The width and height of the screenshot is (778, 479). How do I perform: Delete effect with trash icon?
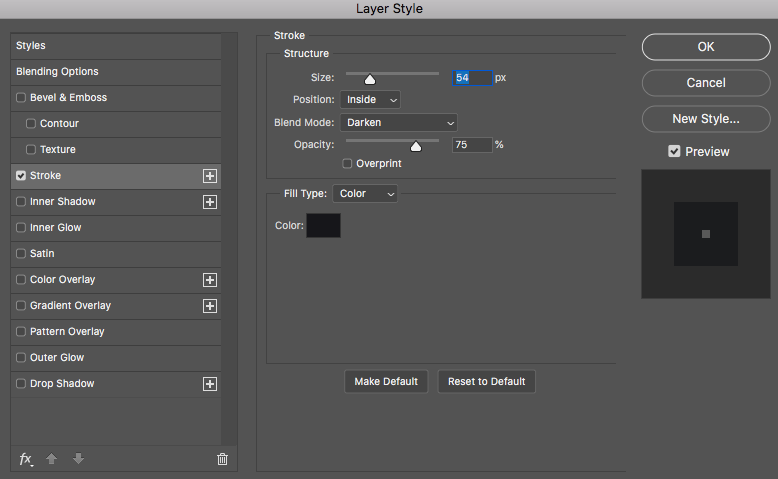click(222, 459)
